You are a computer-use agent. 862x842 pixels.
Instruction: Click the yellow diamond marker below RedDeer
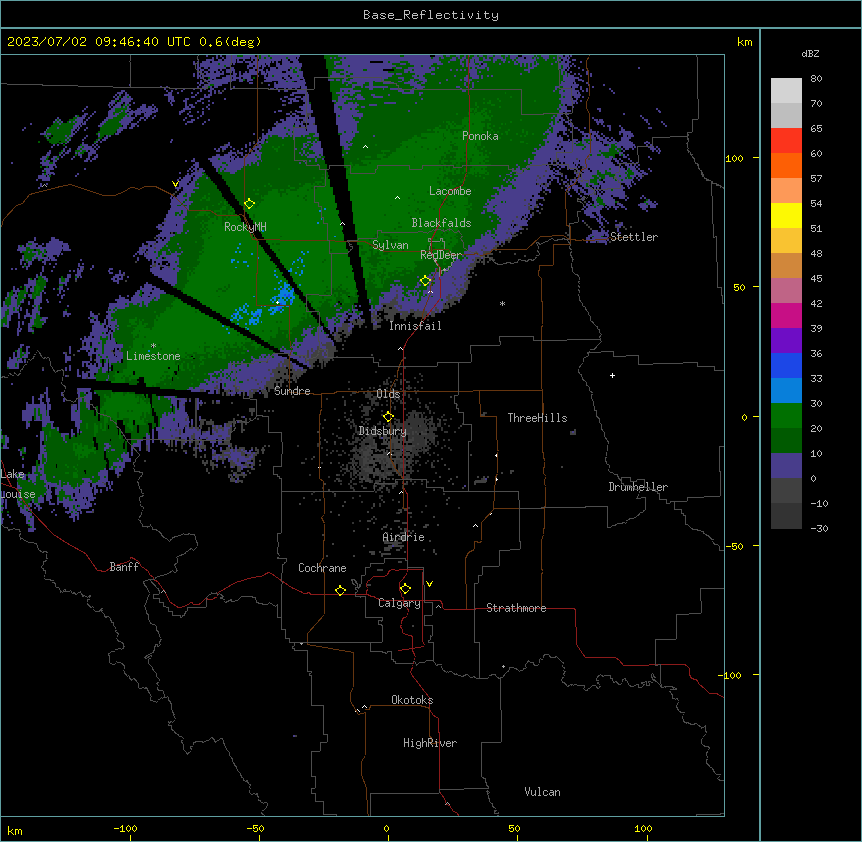tap(425, 281)
